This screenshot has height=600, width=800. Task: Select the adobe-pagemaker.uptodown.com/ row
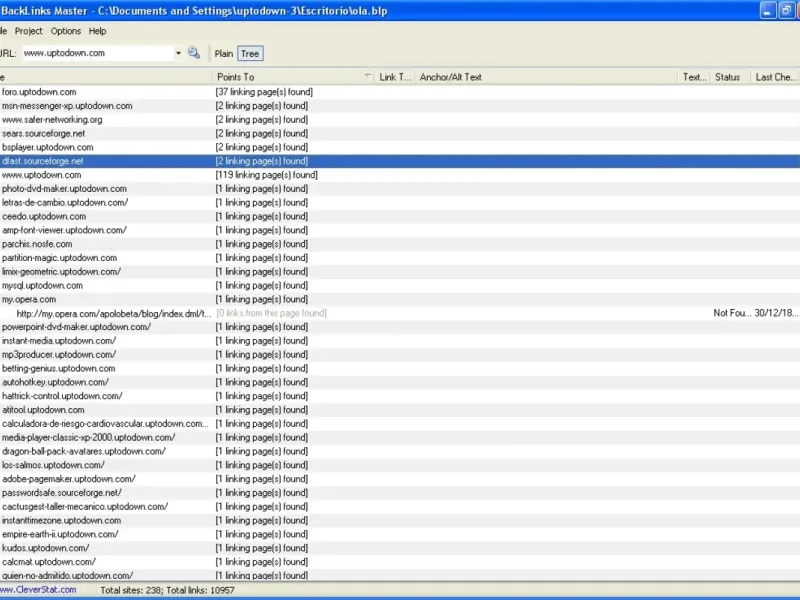pyautogui.click(x=400, y=479)
